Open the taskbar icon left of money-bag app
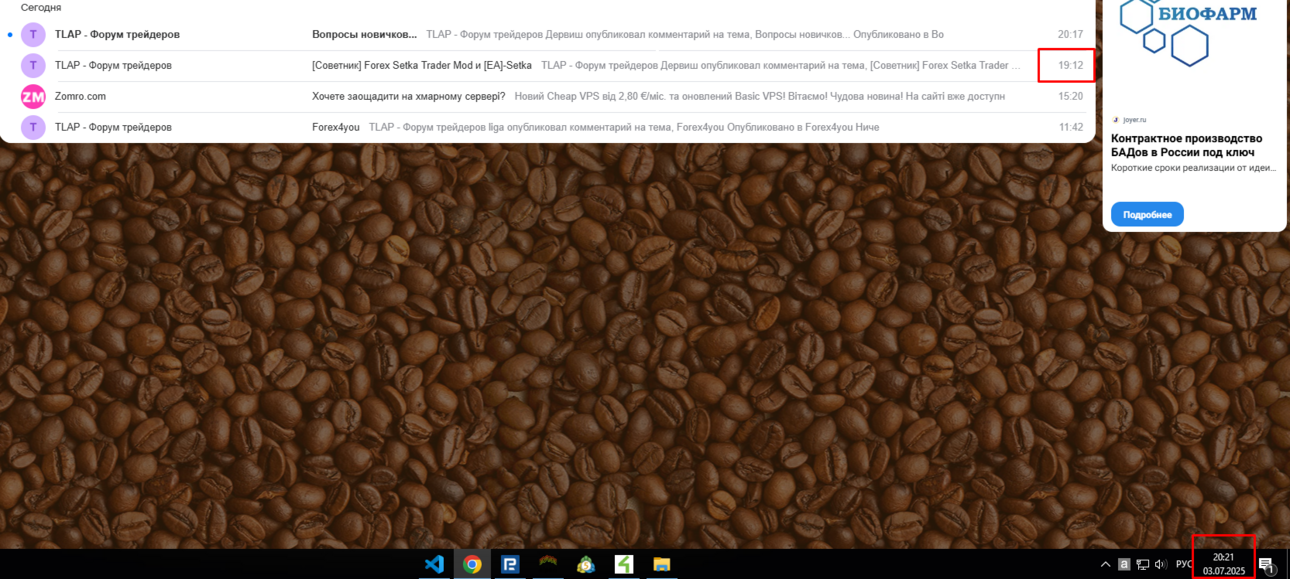Viewport: 1290px width, 579px height. (548, 564)
